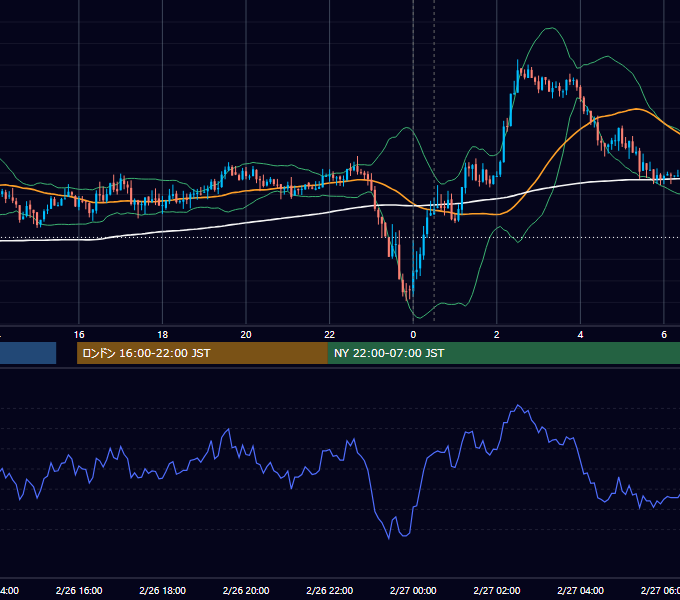Click the '6' hour label on price chart axis
The width and height of the screenshot is (680, 600).
pos(664,335)
